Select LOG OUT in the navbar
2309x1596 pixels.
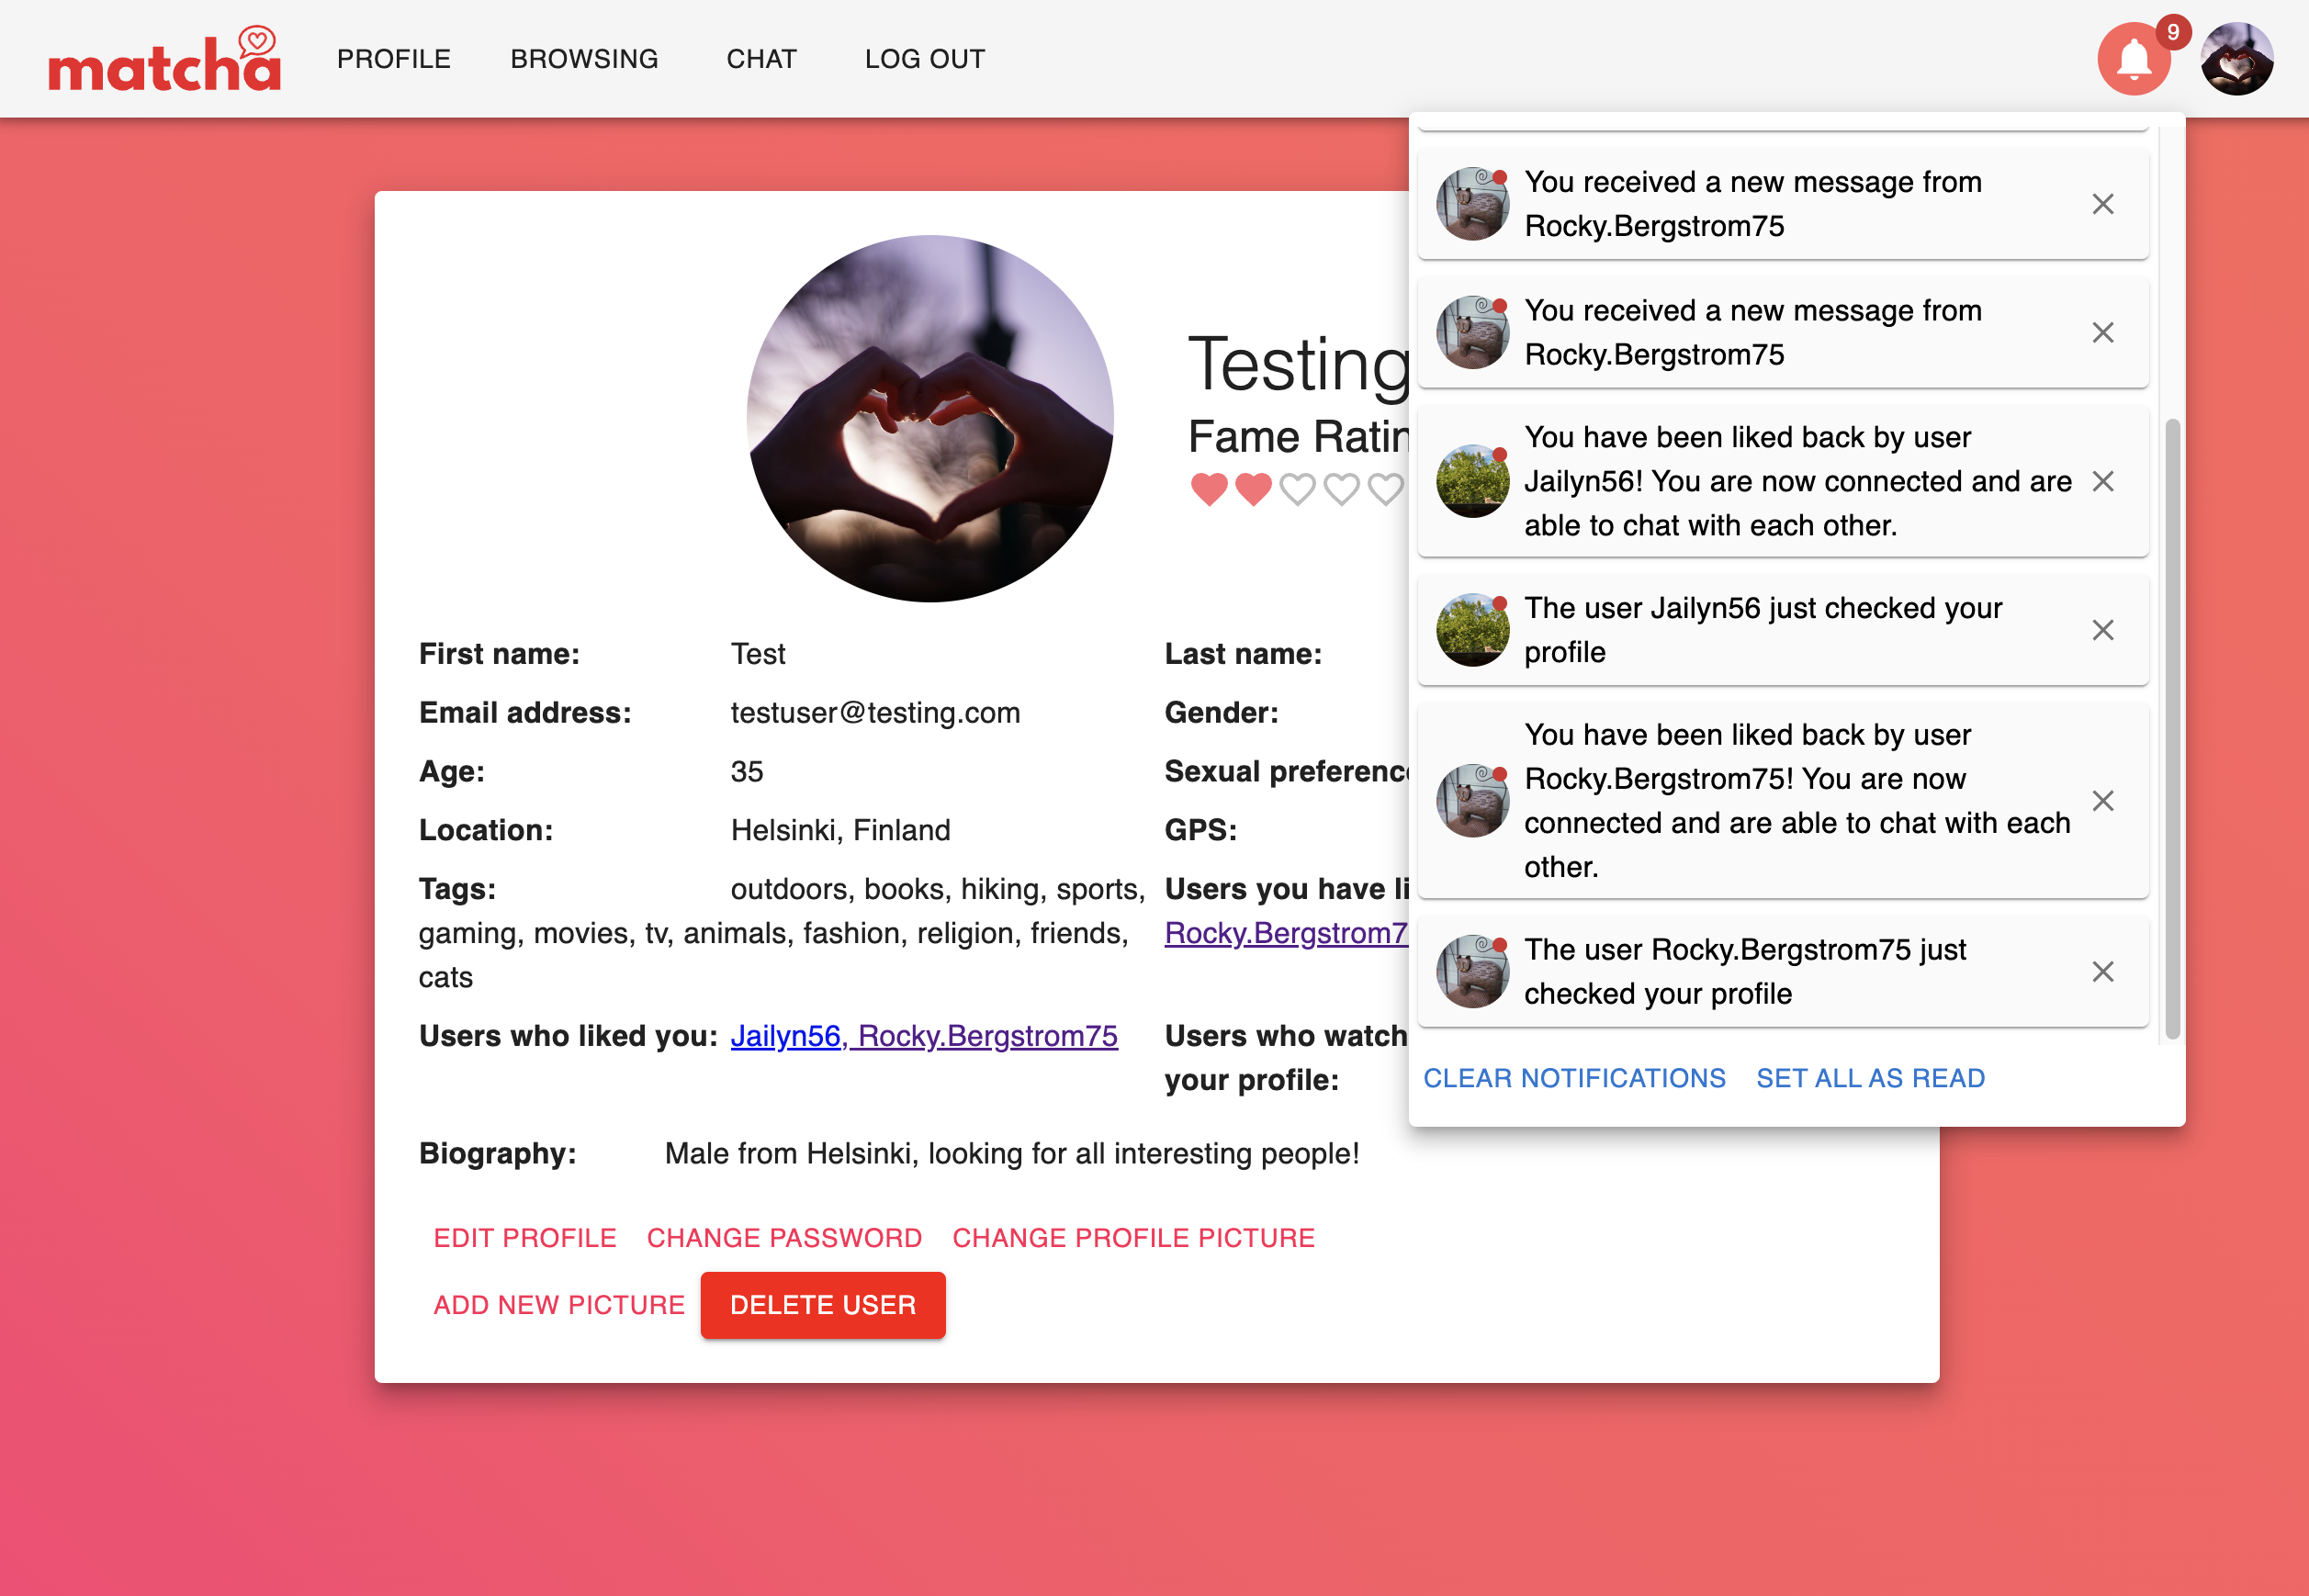pos(925,59)
